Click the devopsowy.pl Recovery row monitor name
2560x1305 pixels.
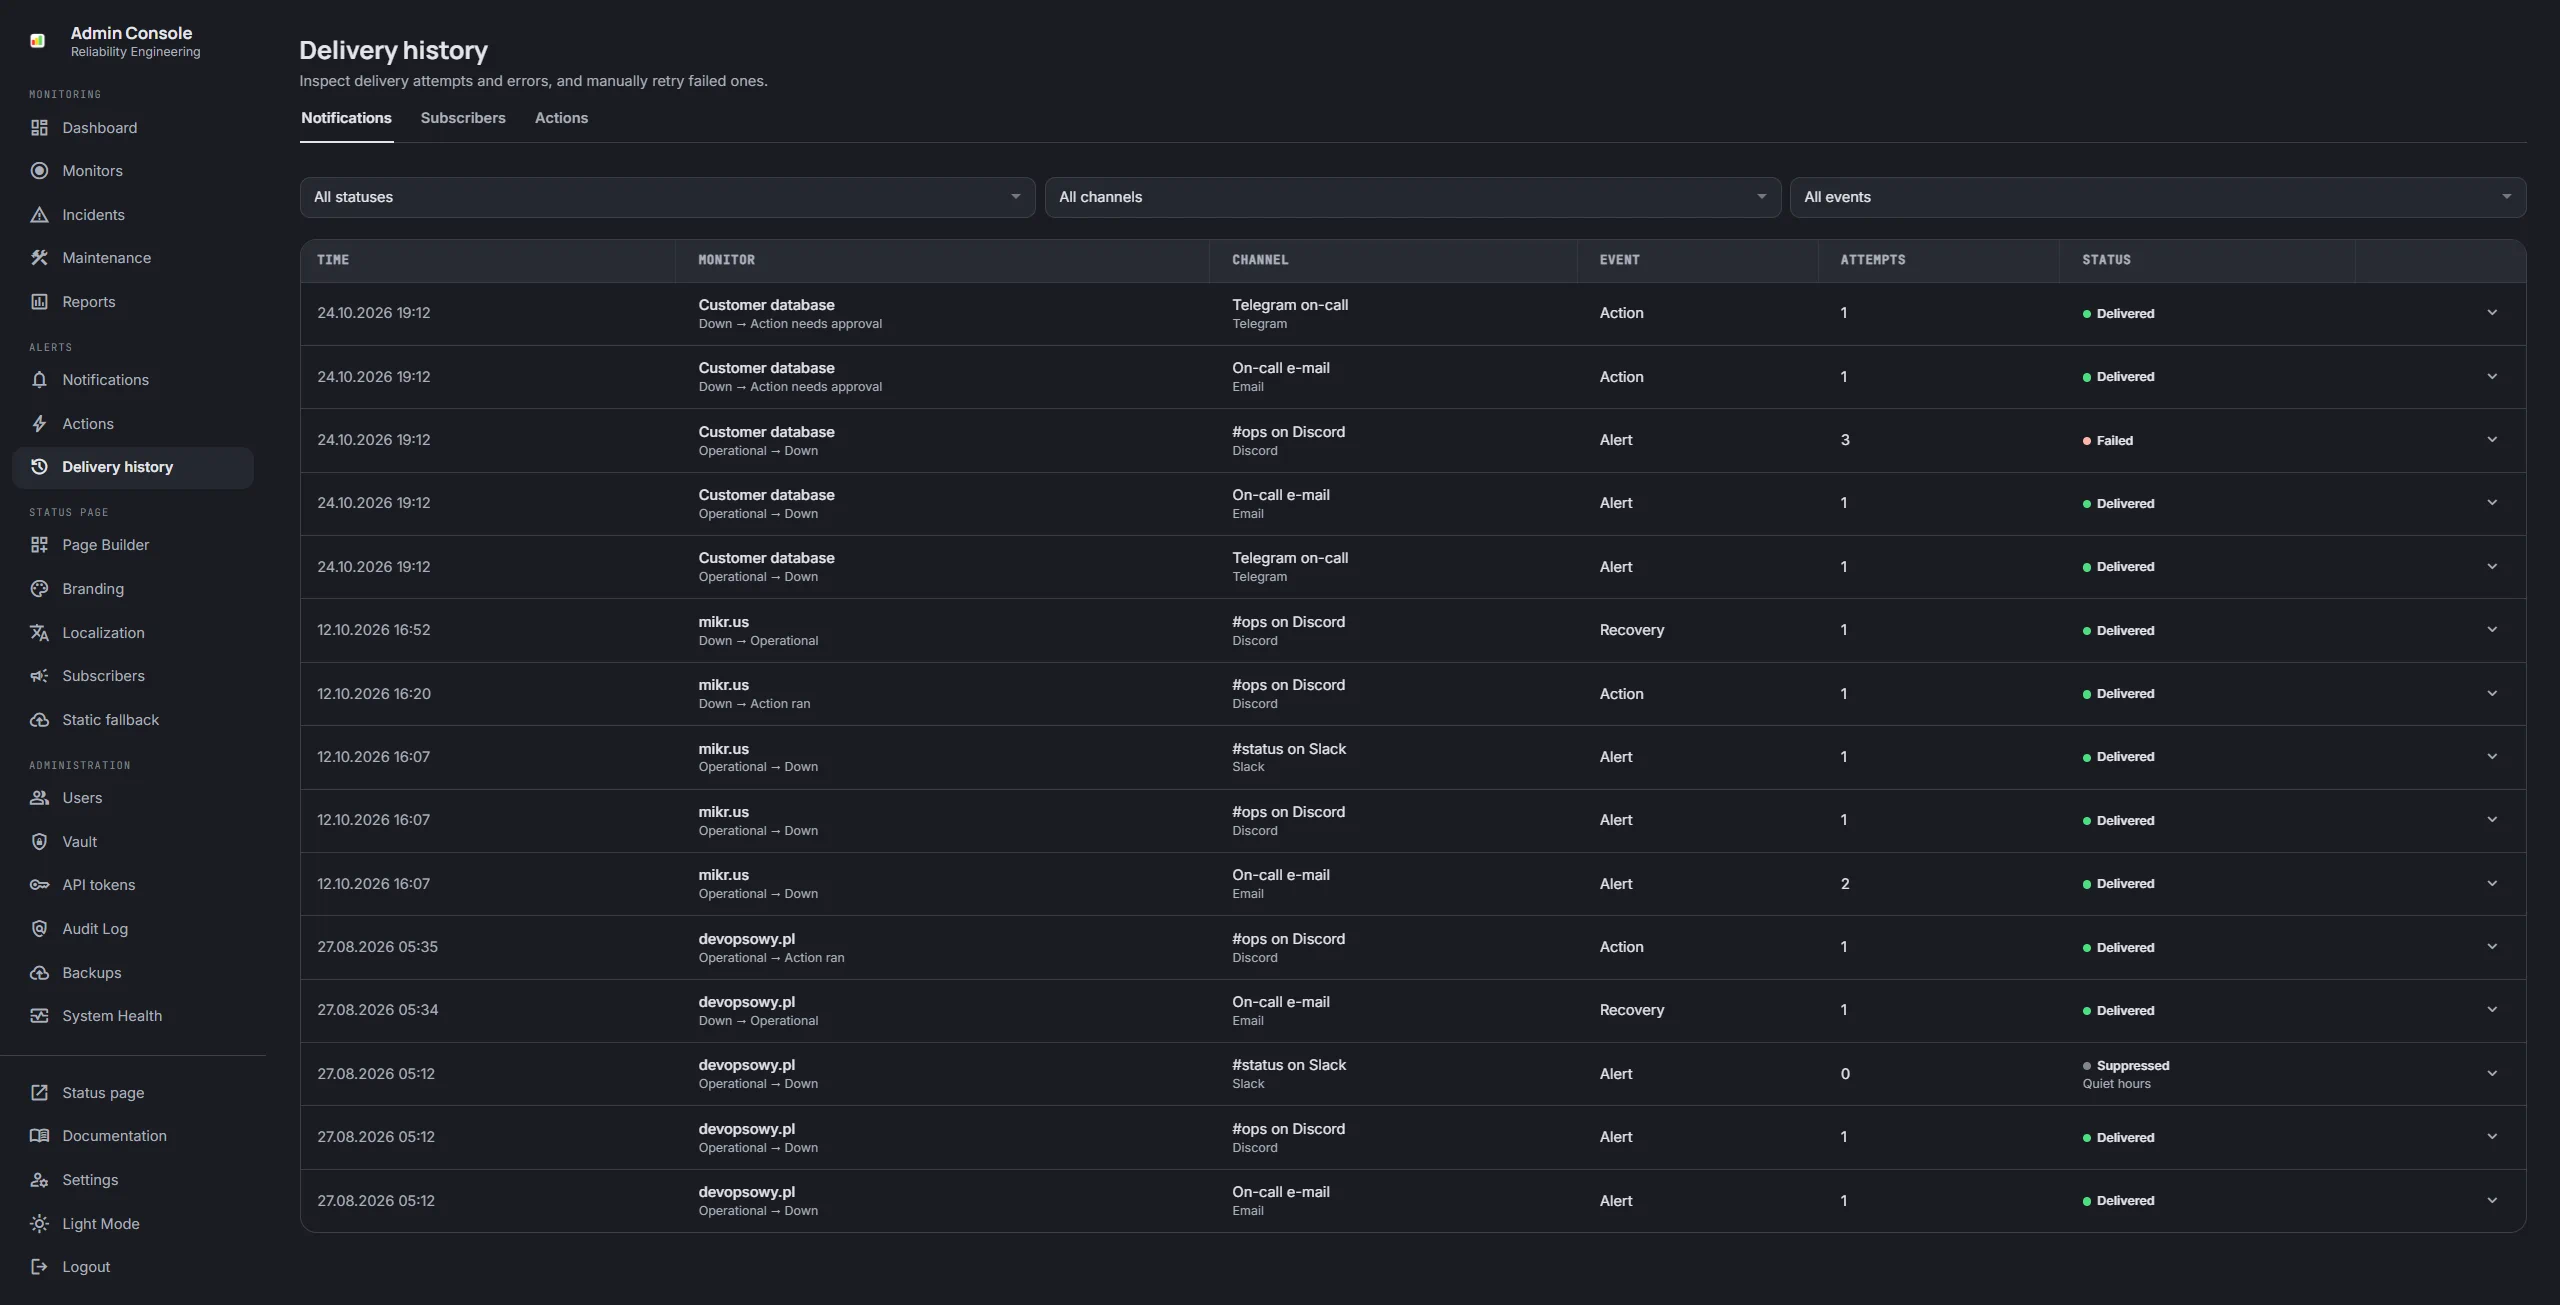[x=746, y=1002]
